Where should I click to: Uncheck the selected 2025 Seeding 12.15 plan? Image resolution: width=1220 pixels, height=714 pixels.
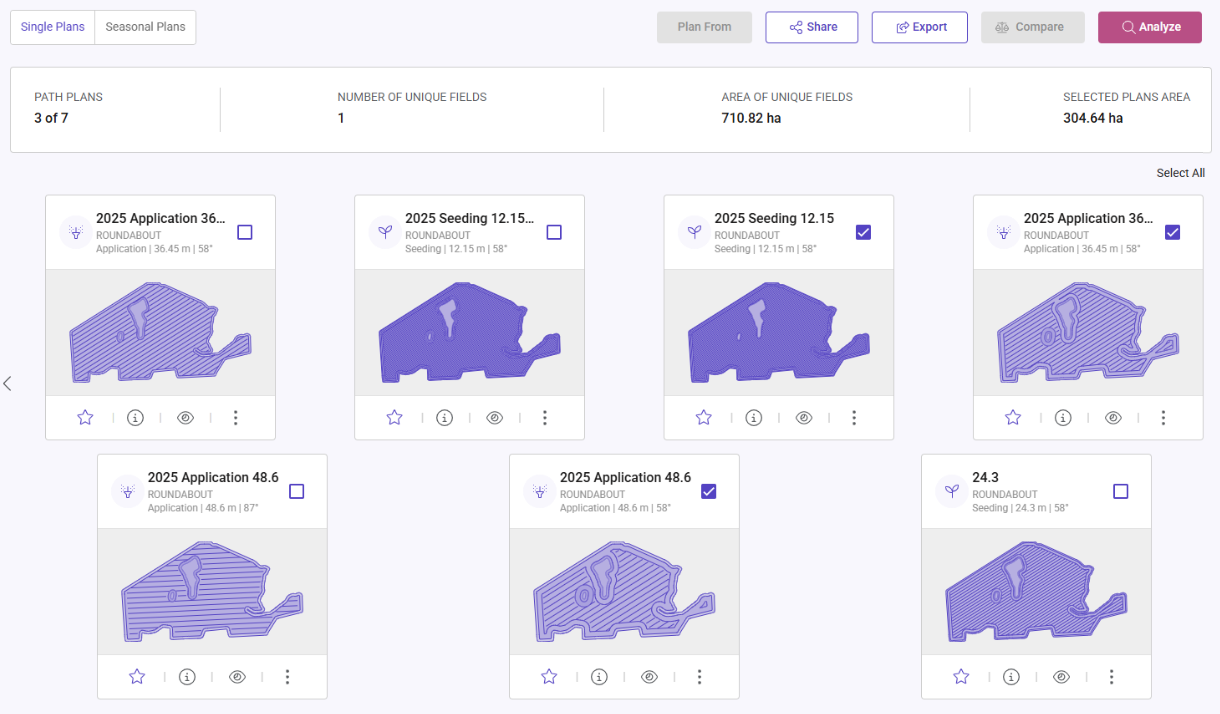click(864, 232)
